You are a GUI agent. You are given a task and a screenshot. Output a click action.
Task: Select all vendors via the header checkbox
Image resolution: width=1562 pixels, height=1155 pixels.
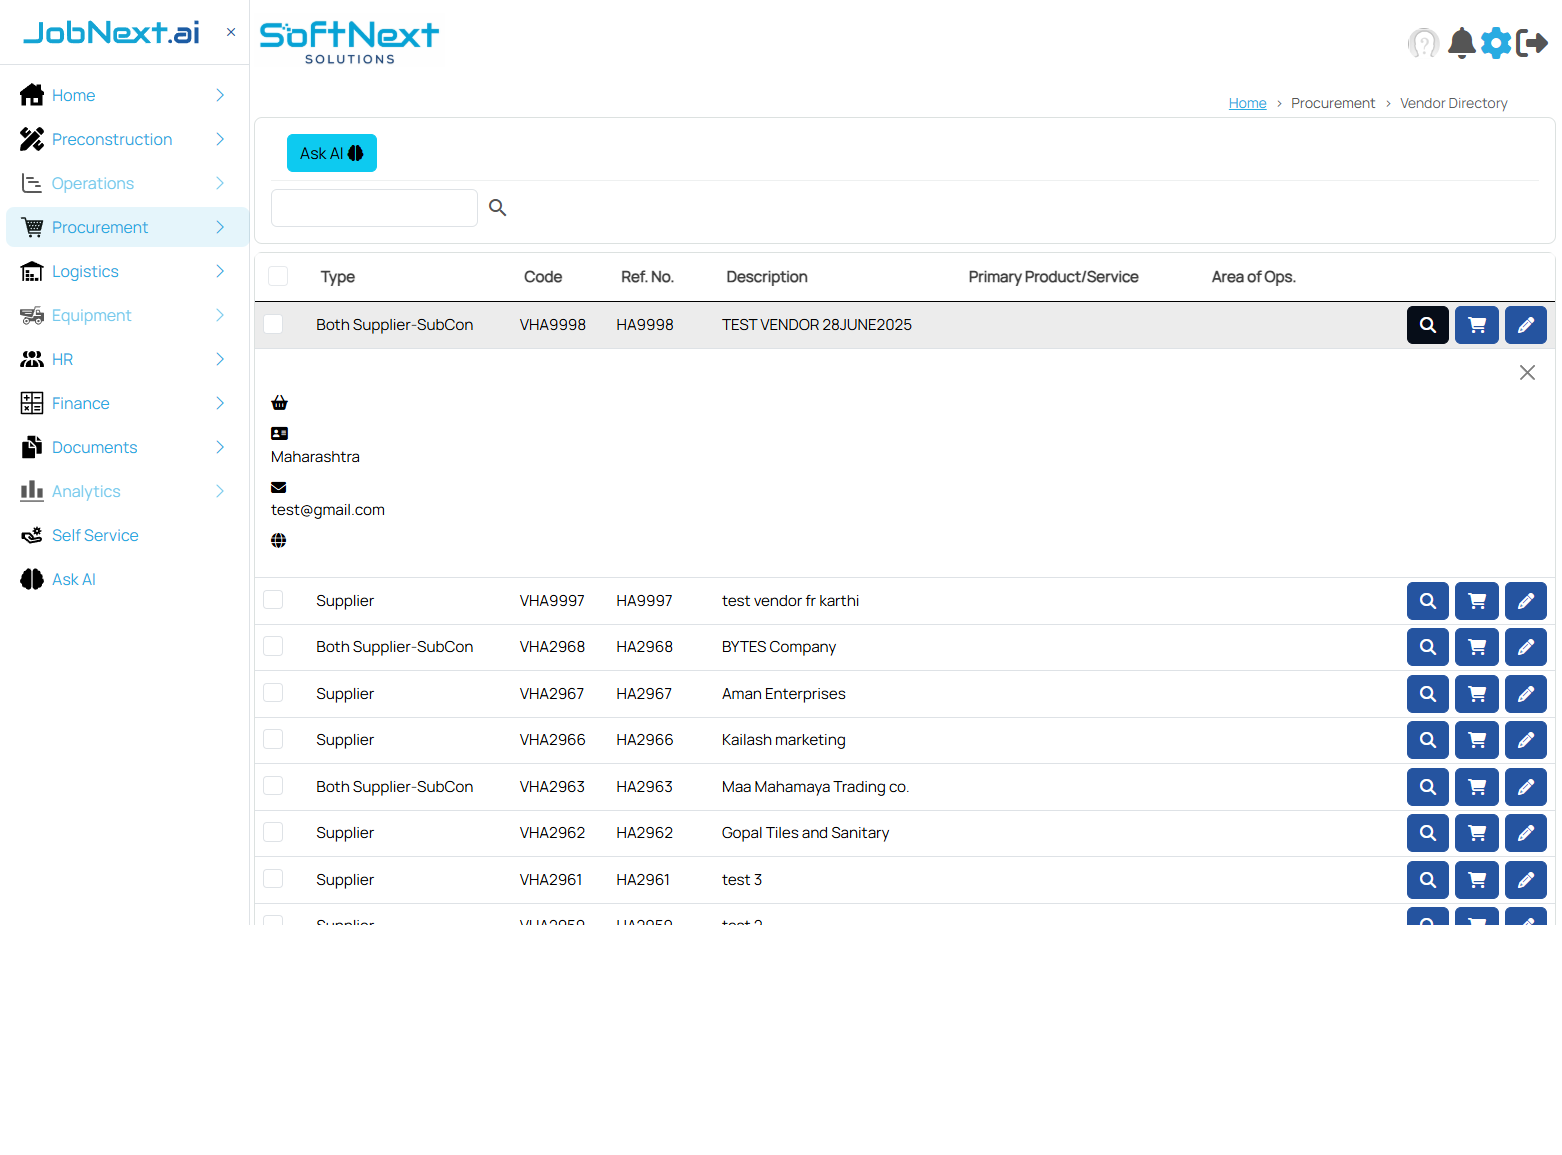[x=277, y=276]
